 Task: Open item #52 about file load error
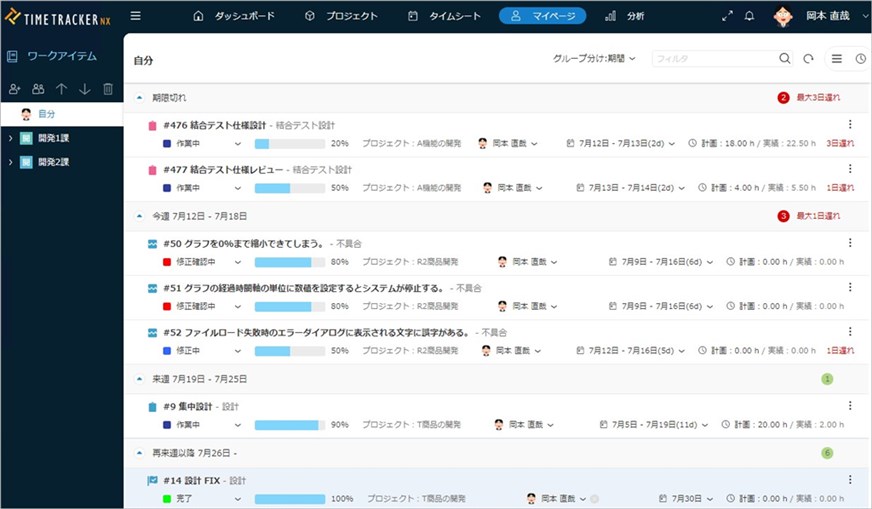317,333
